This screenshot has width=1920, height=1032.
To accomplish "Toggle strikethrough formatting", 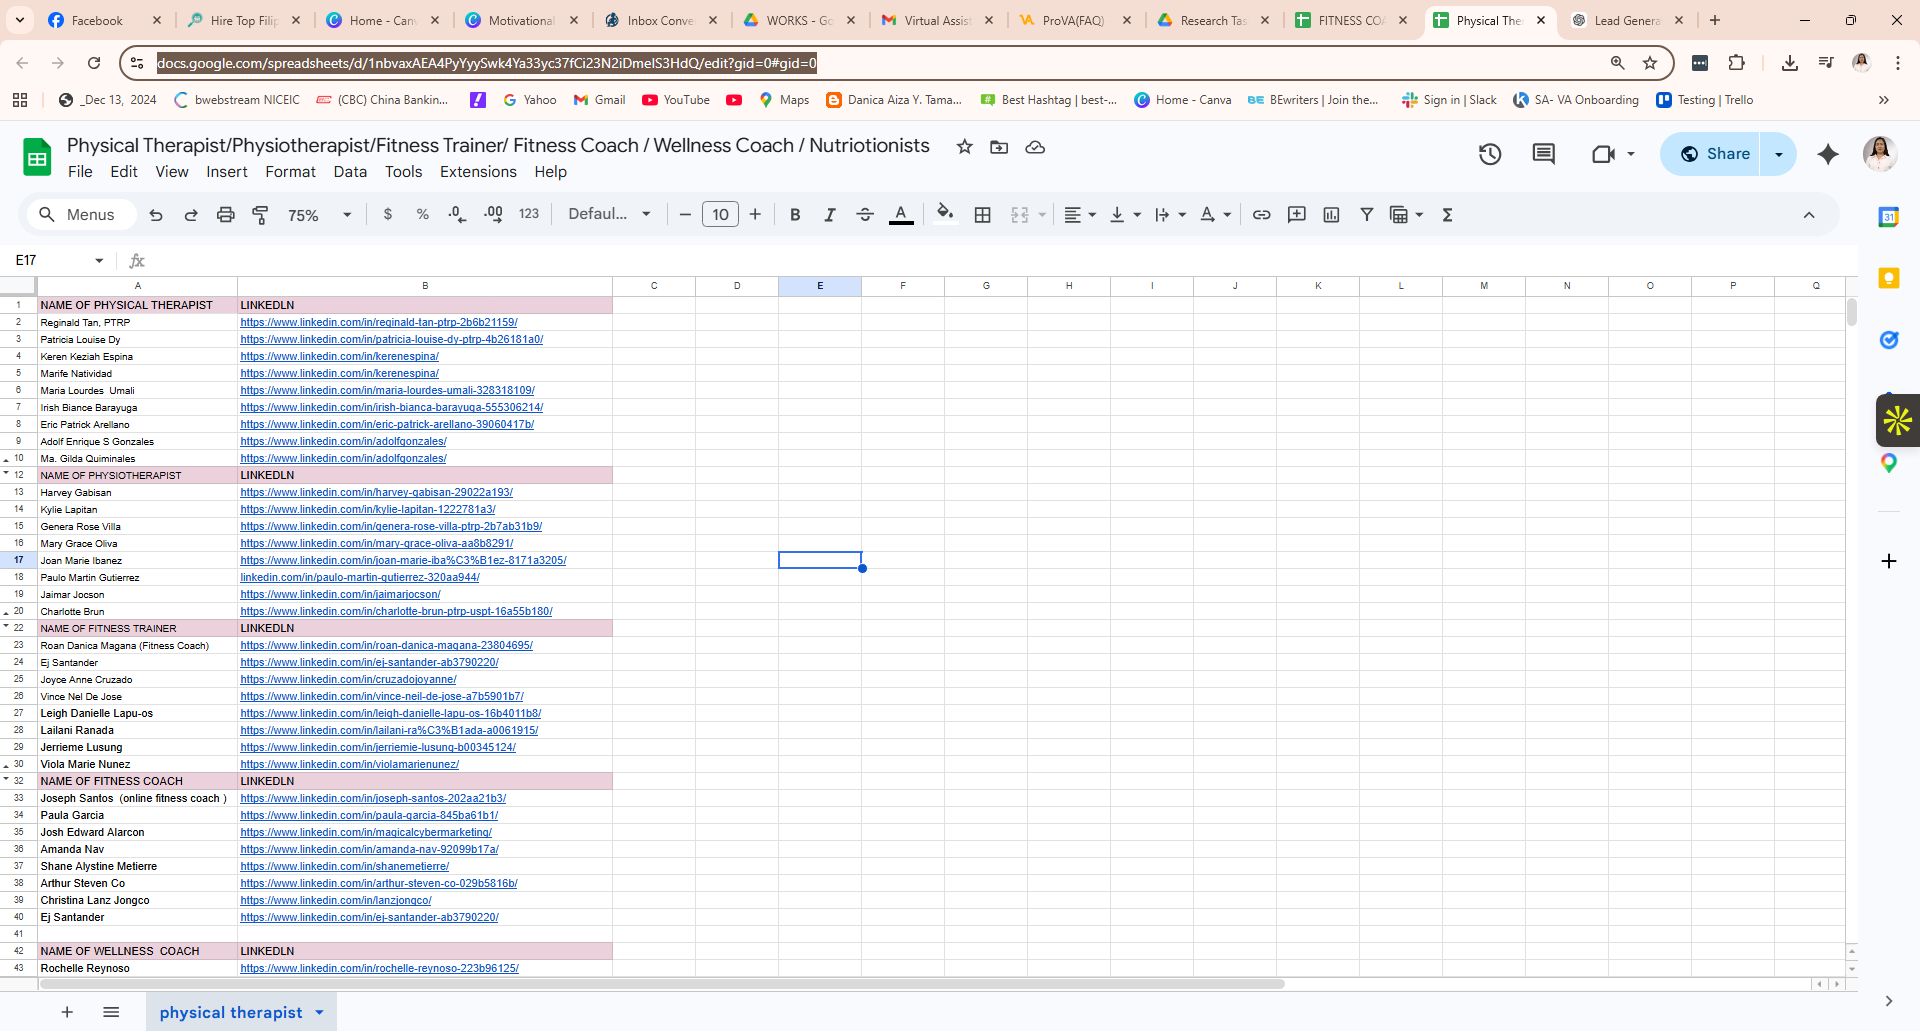I will coord(865,215).
